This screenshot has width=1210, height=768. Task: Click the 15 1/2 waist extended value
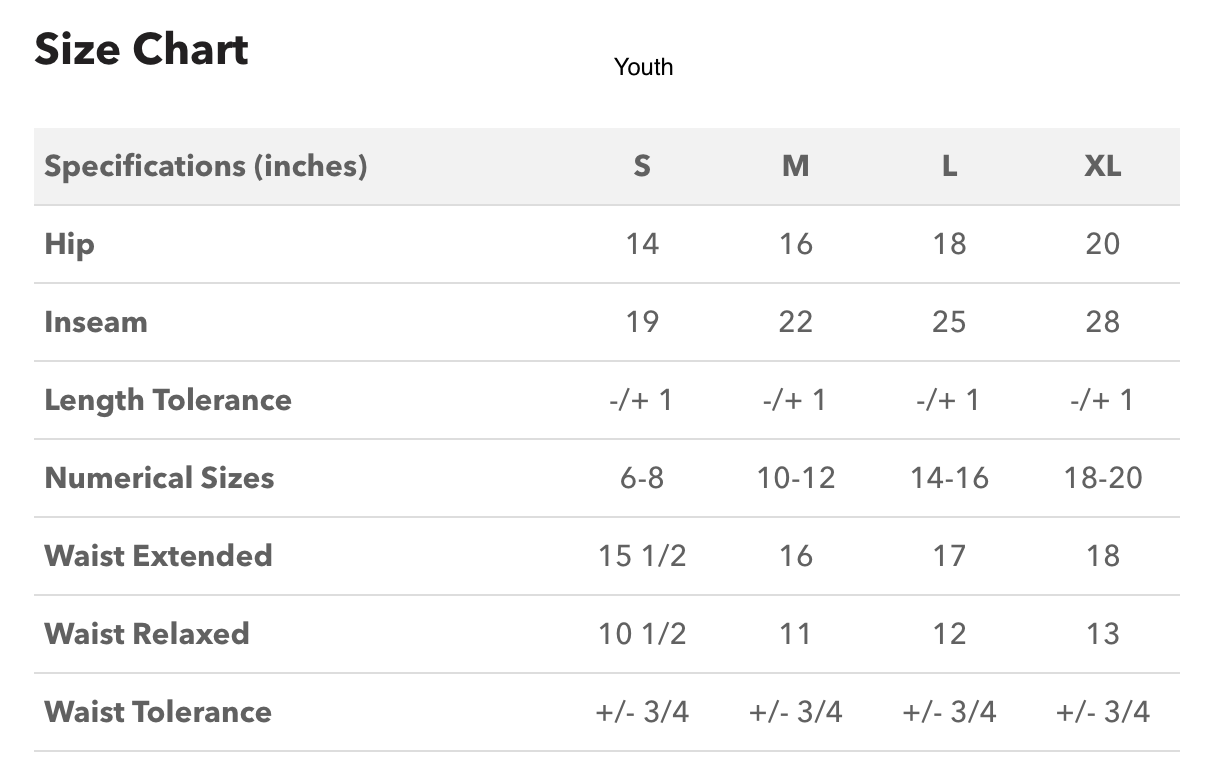pos(642,556)
